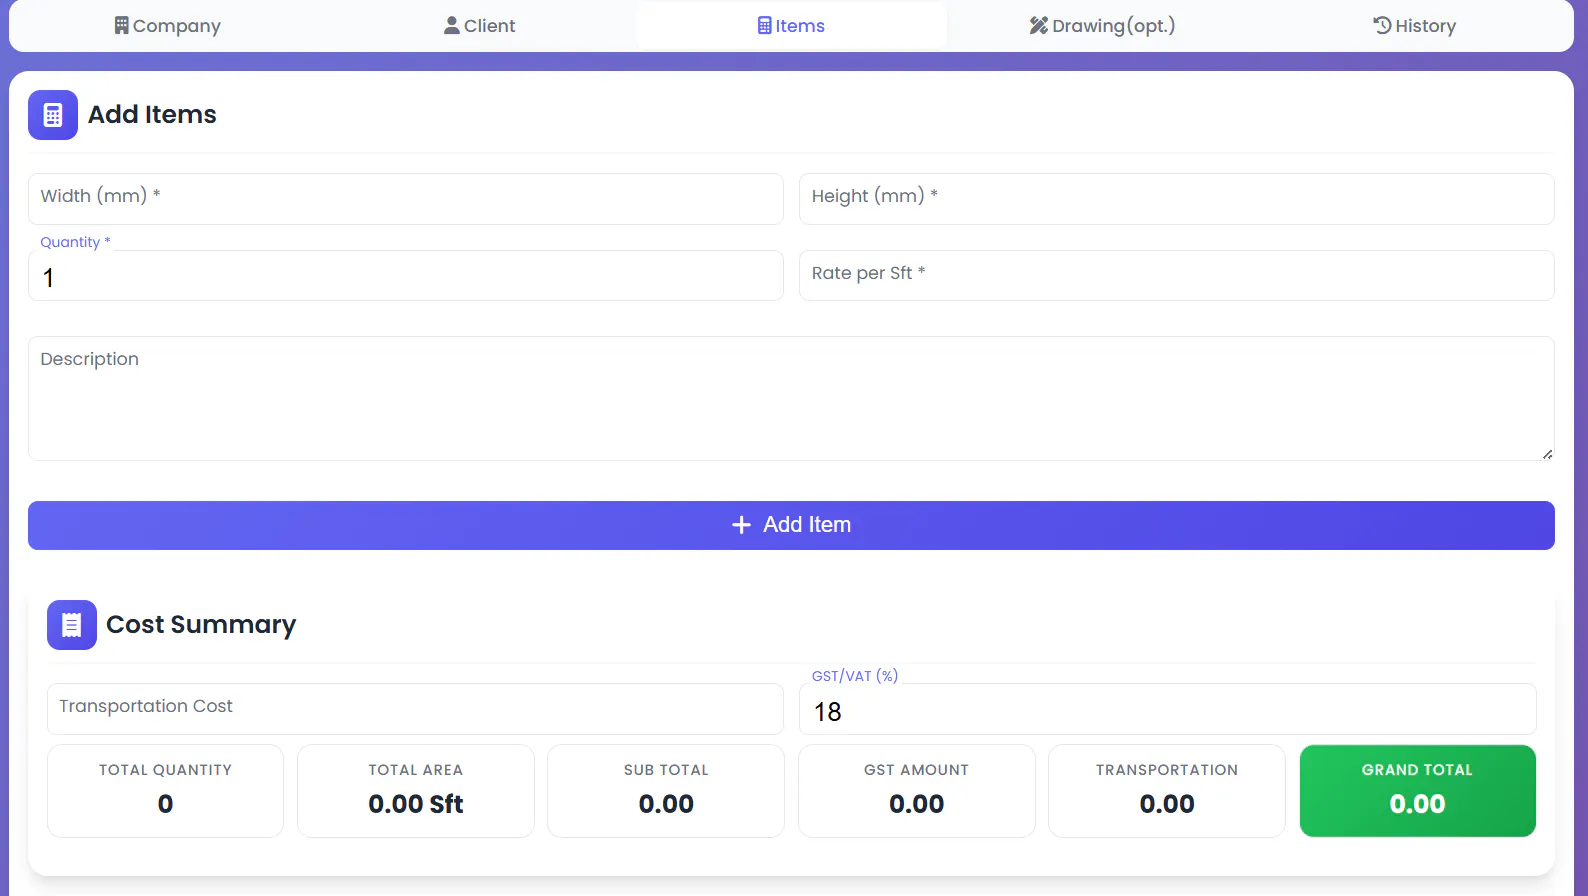1588x896 pixels.
Task: Go to the History tab
Action: [1414, 26]
